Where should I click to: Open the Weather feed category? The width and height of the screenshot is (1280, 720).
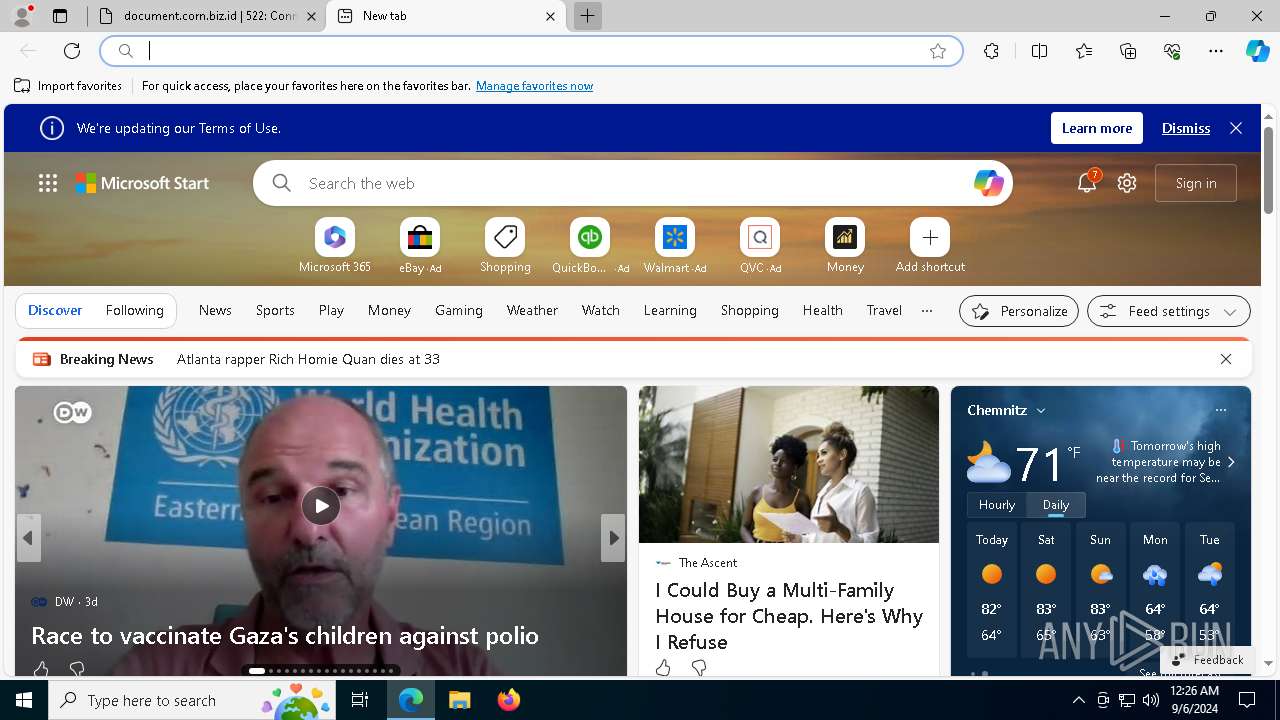532,311
